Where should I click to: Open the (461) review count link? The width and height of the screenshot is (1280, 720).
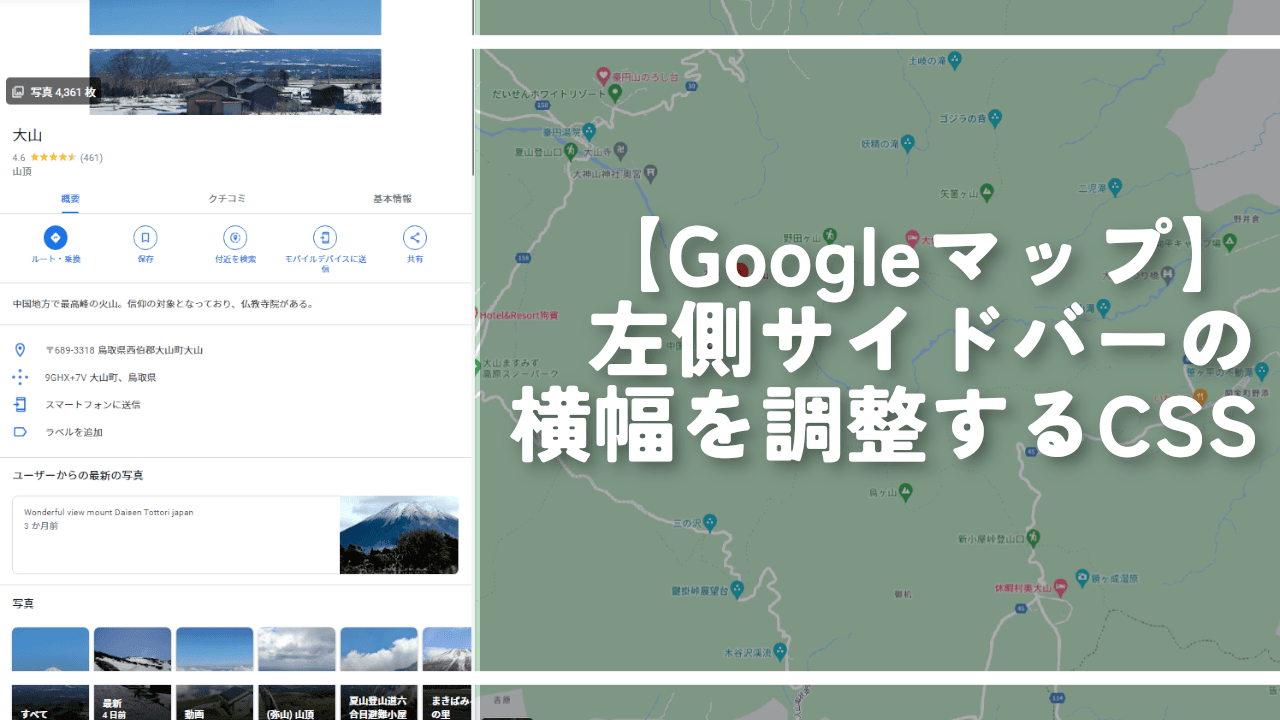pyautogui.click(x=91, y=157)
